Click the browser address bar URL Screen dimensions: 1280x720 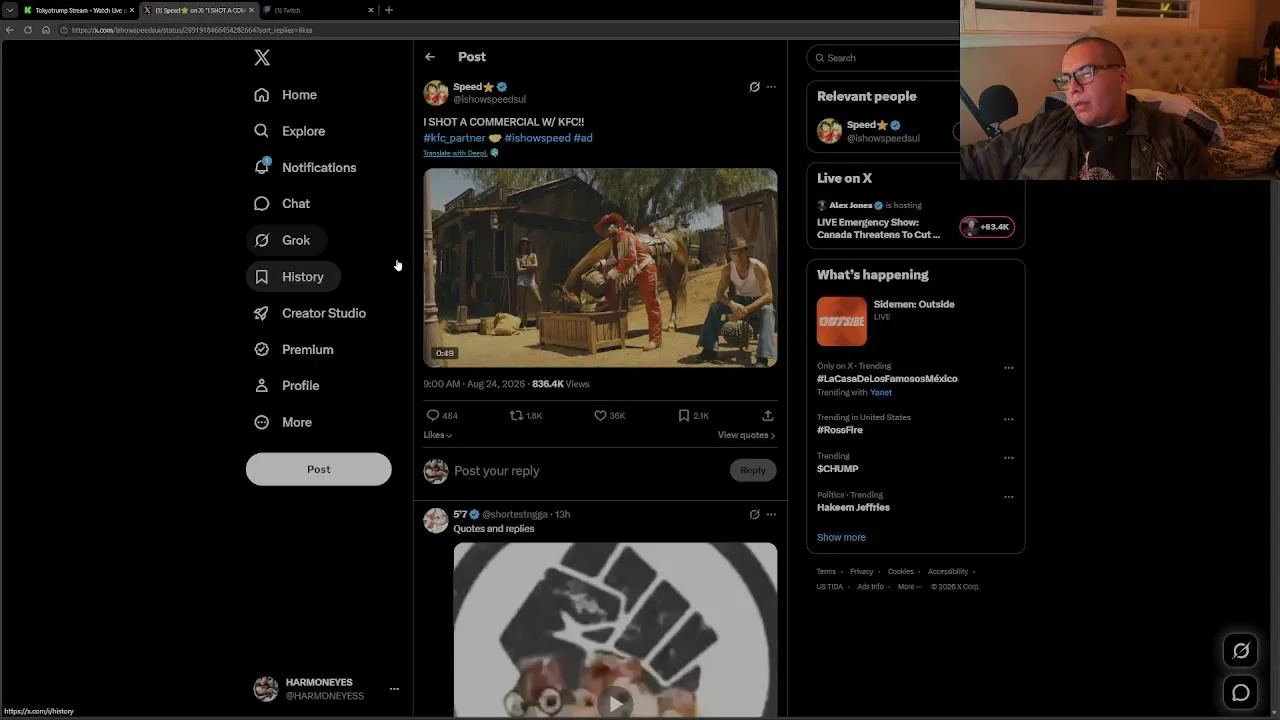tap(192, 30)
